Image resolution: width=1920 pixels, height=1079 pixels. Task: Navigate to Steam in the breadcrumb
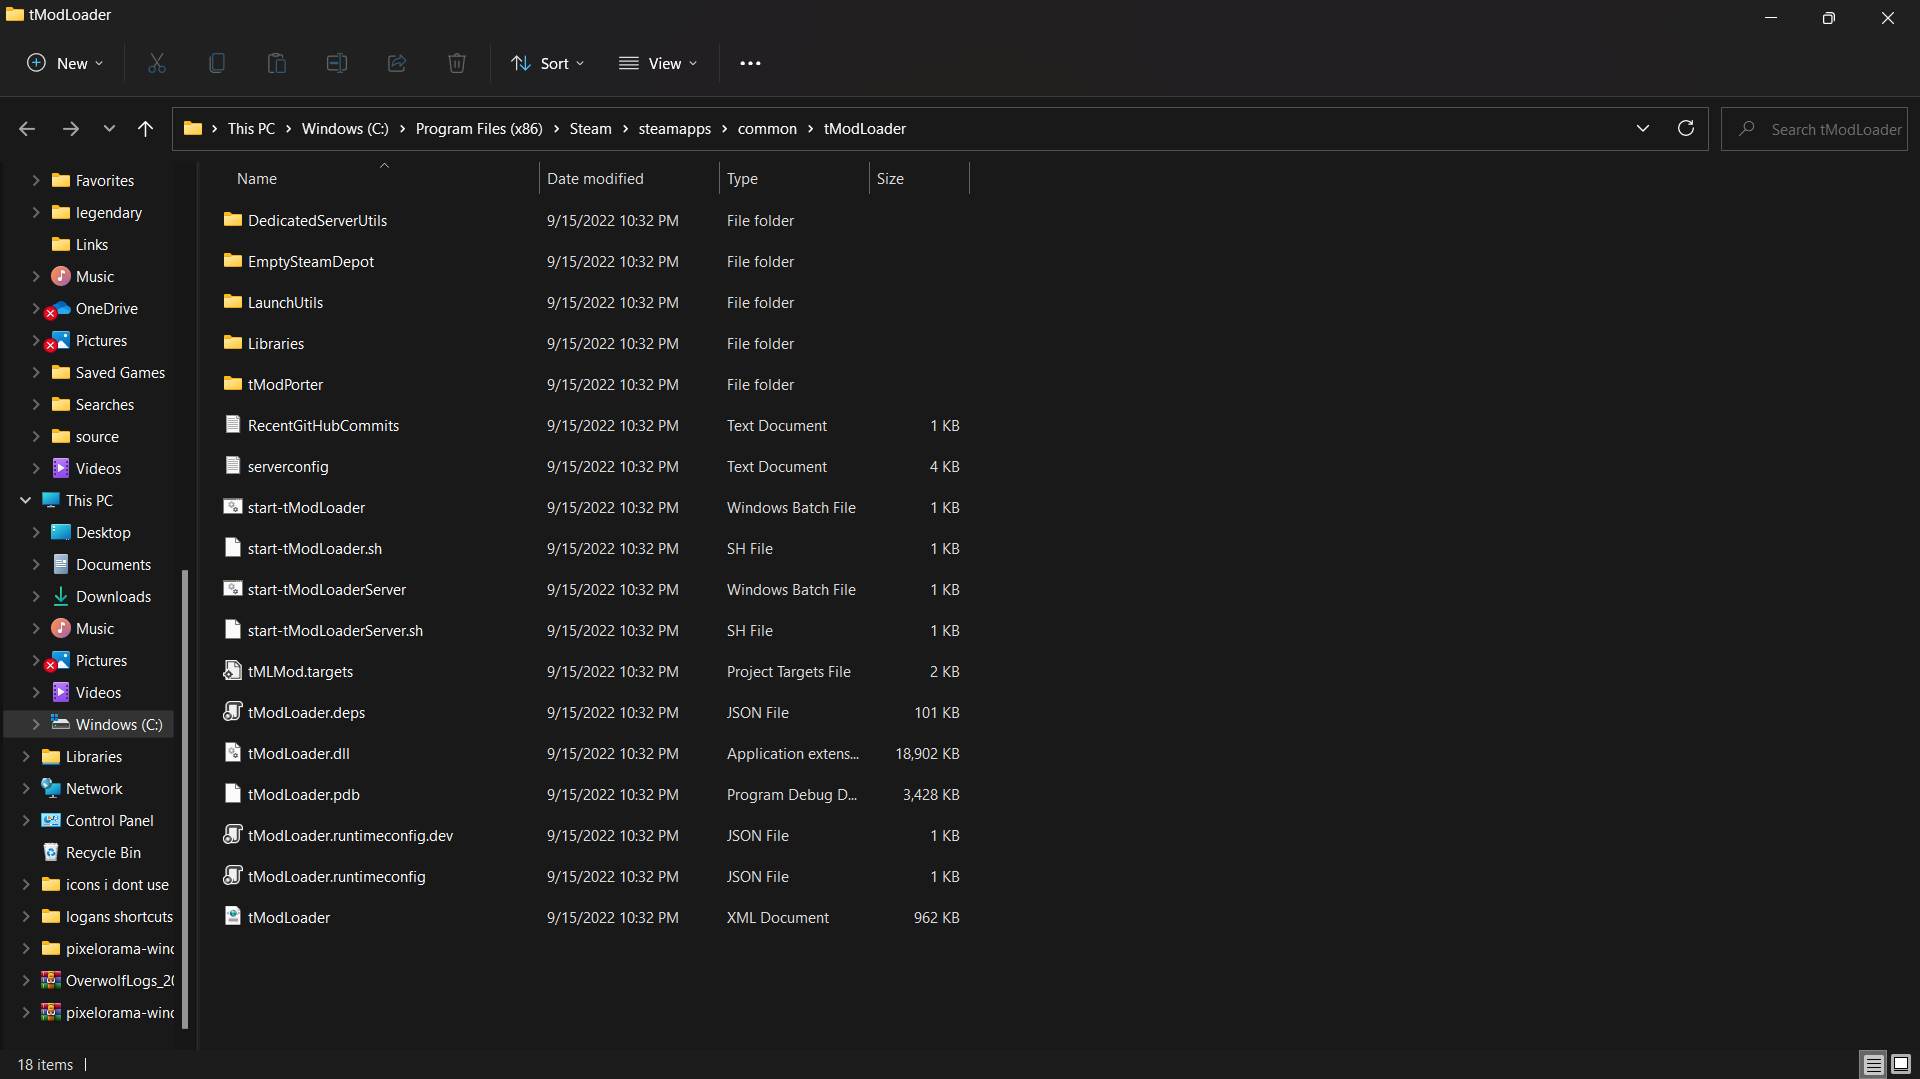coord(590,129)
